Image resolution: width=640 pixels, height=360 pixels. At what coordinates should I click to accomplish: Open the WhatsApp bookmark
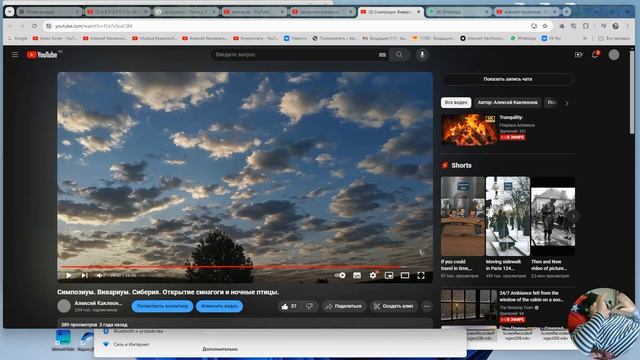[x=523, y=38]
